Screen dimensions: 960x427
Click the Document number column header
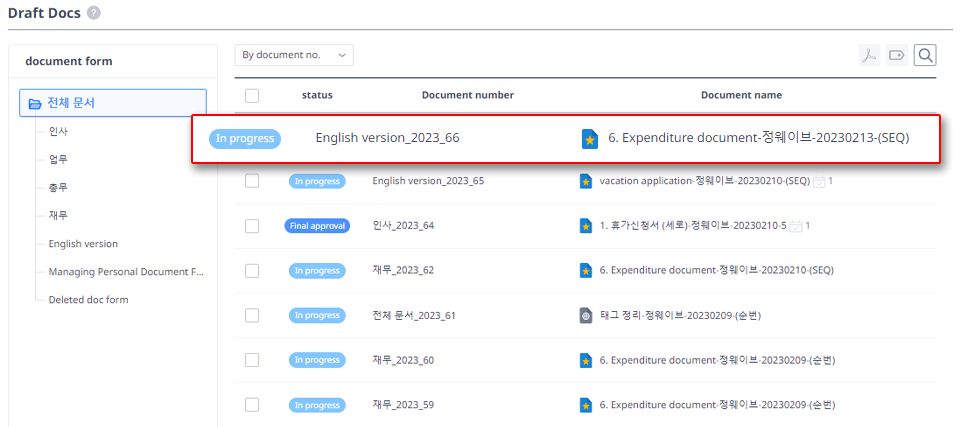[x=468, y=96]
